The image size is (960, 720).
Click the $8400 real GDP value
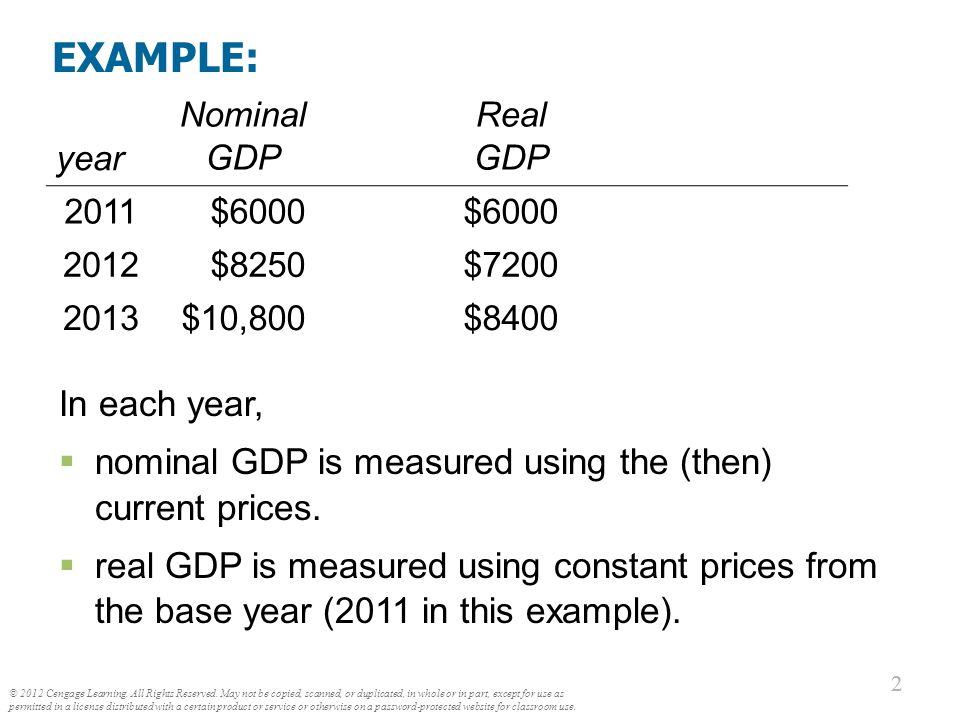(510, 318)
